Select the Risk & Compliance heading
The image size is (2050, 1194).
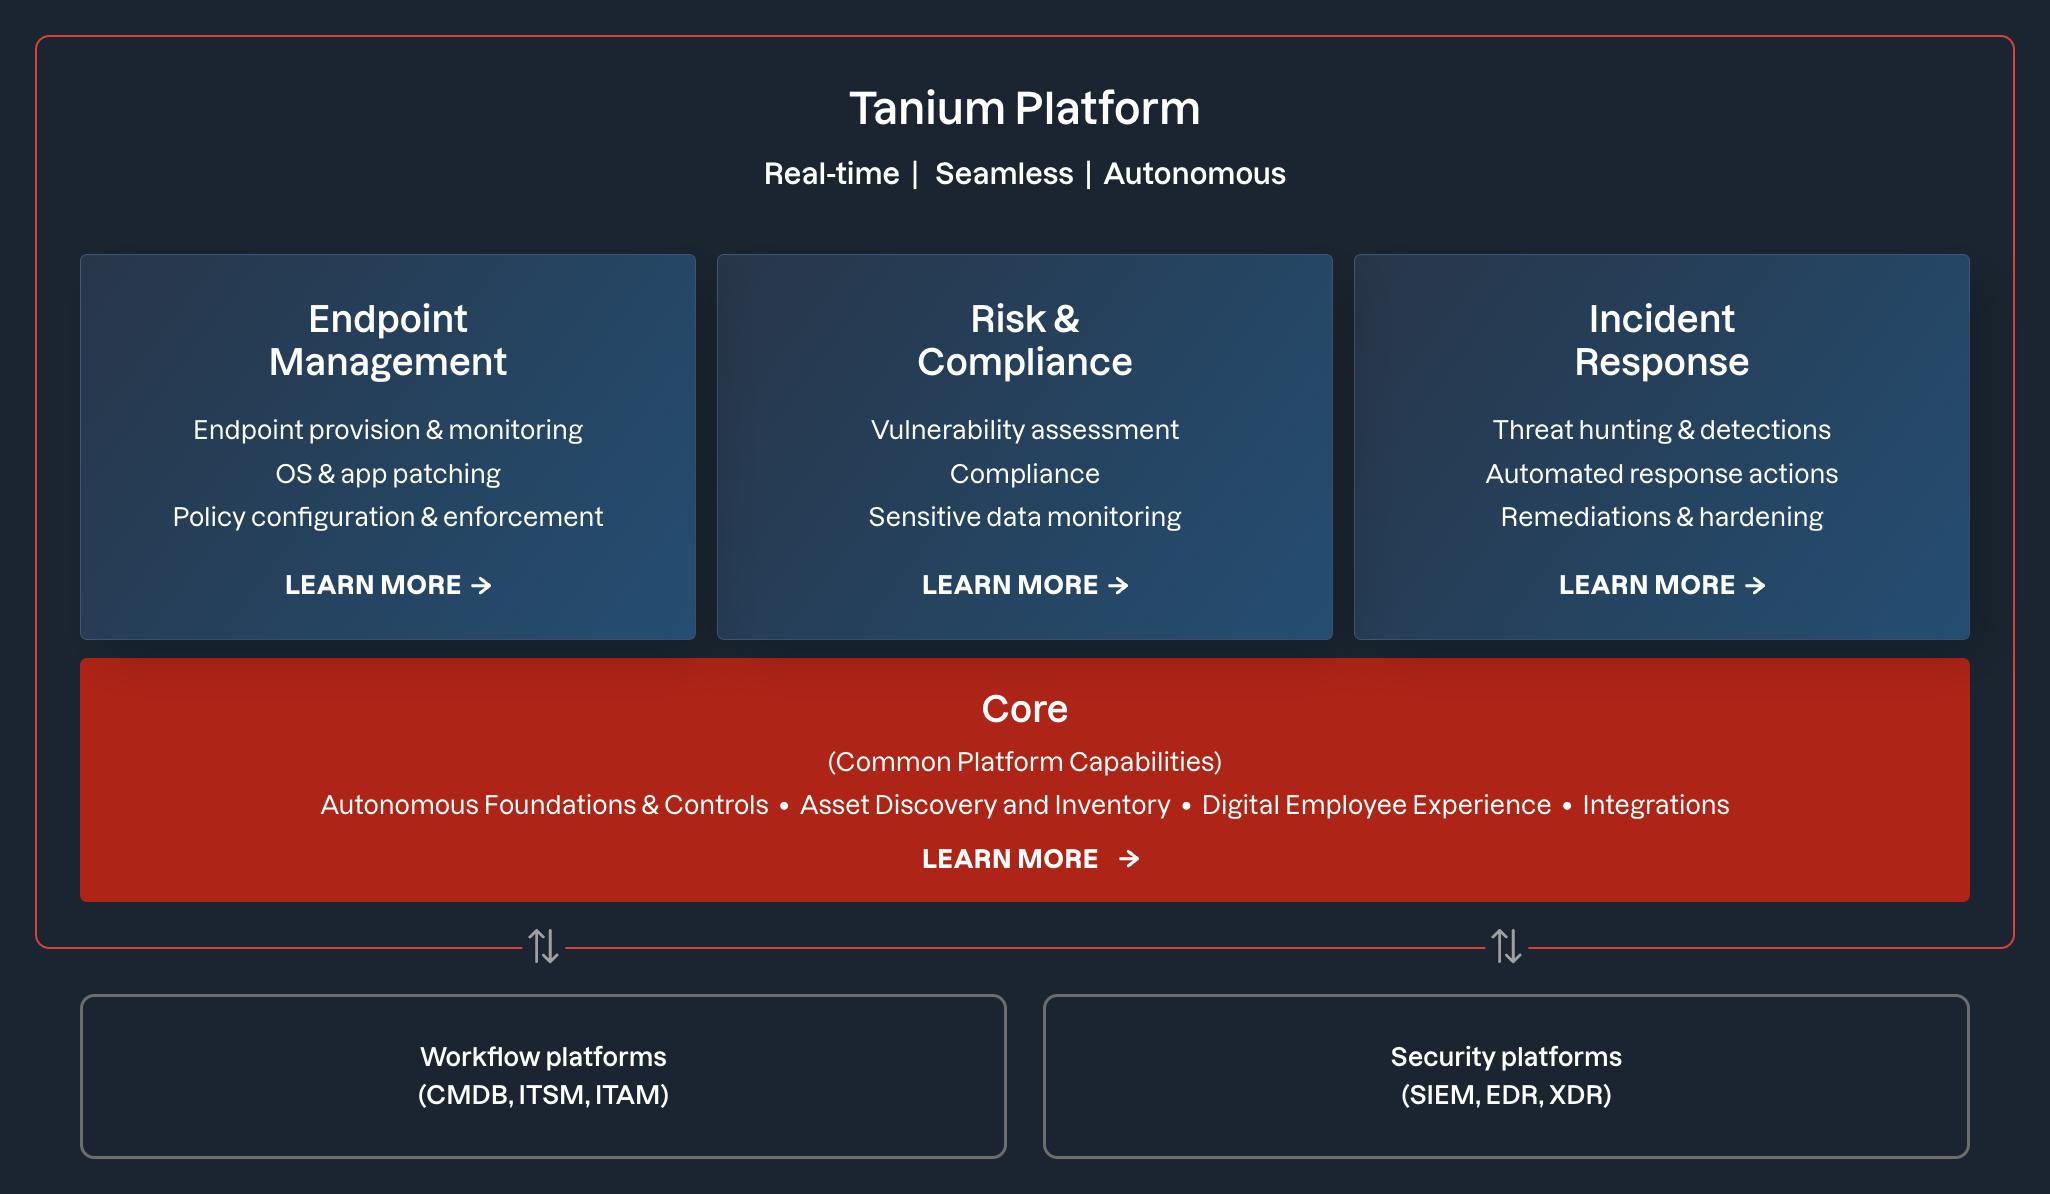tap(1025, 340)
